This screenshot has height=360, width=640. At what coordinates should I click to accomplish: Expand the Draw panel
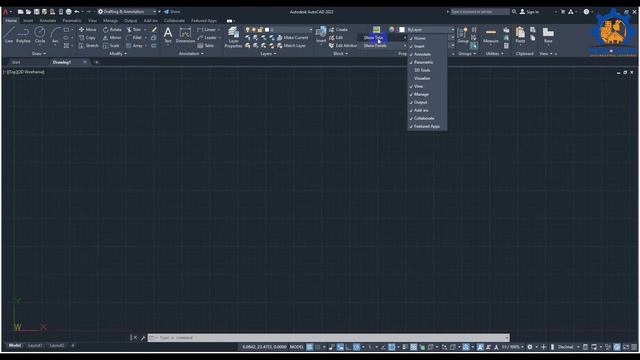click(x=39, y=53)
